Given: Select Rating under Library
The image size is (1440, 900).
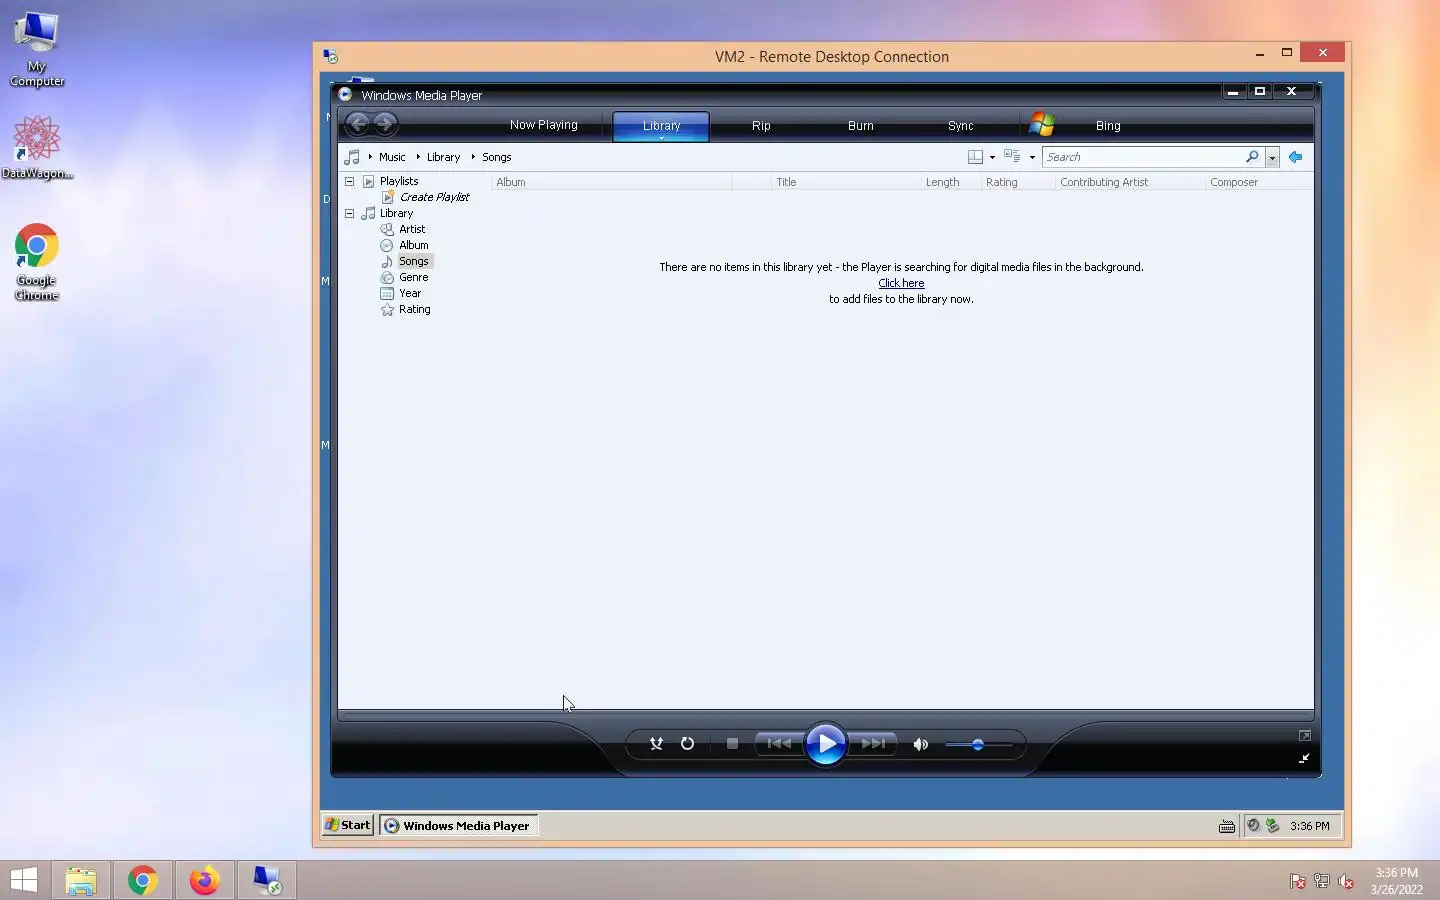Looking at the screenshot, I should click(415, 309).
